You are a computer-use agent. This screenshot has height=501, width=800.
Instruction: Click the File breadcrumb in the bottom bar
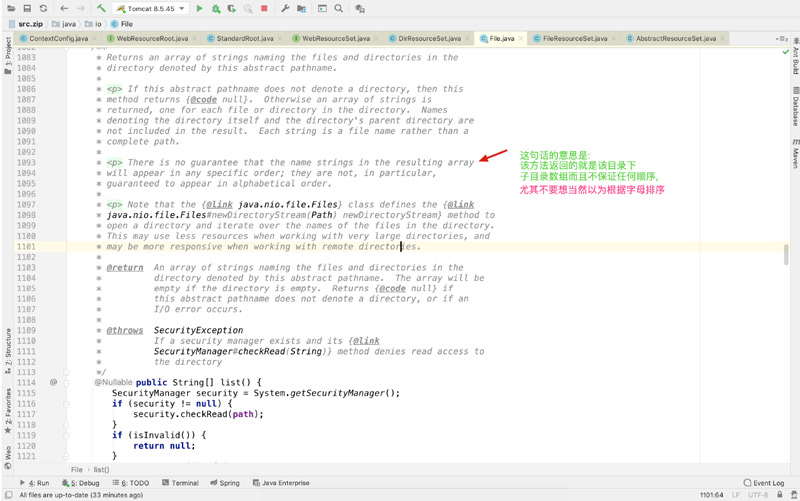pos(77,469)
